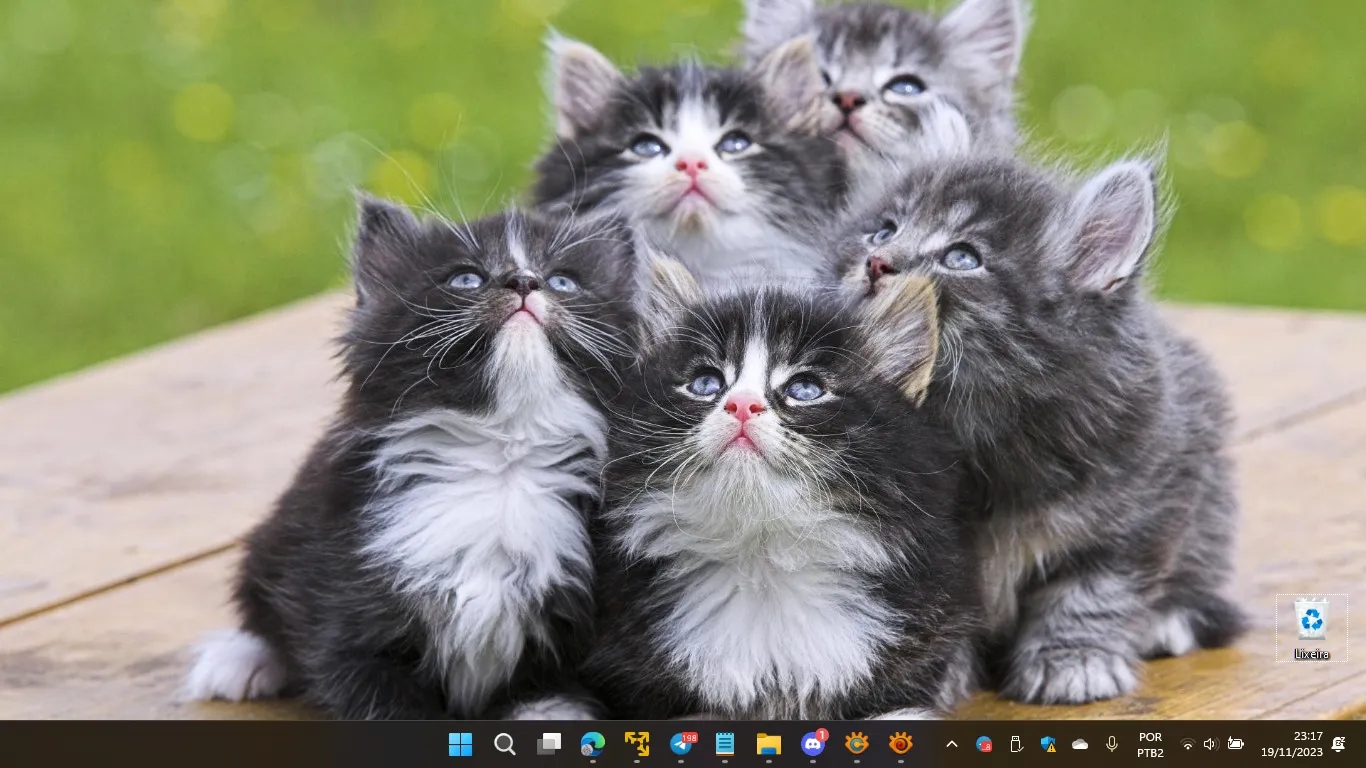Click the battery status tray icon
The height and width of the screenshot is (768, 1366).
1236,744
